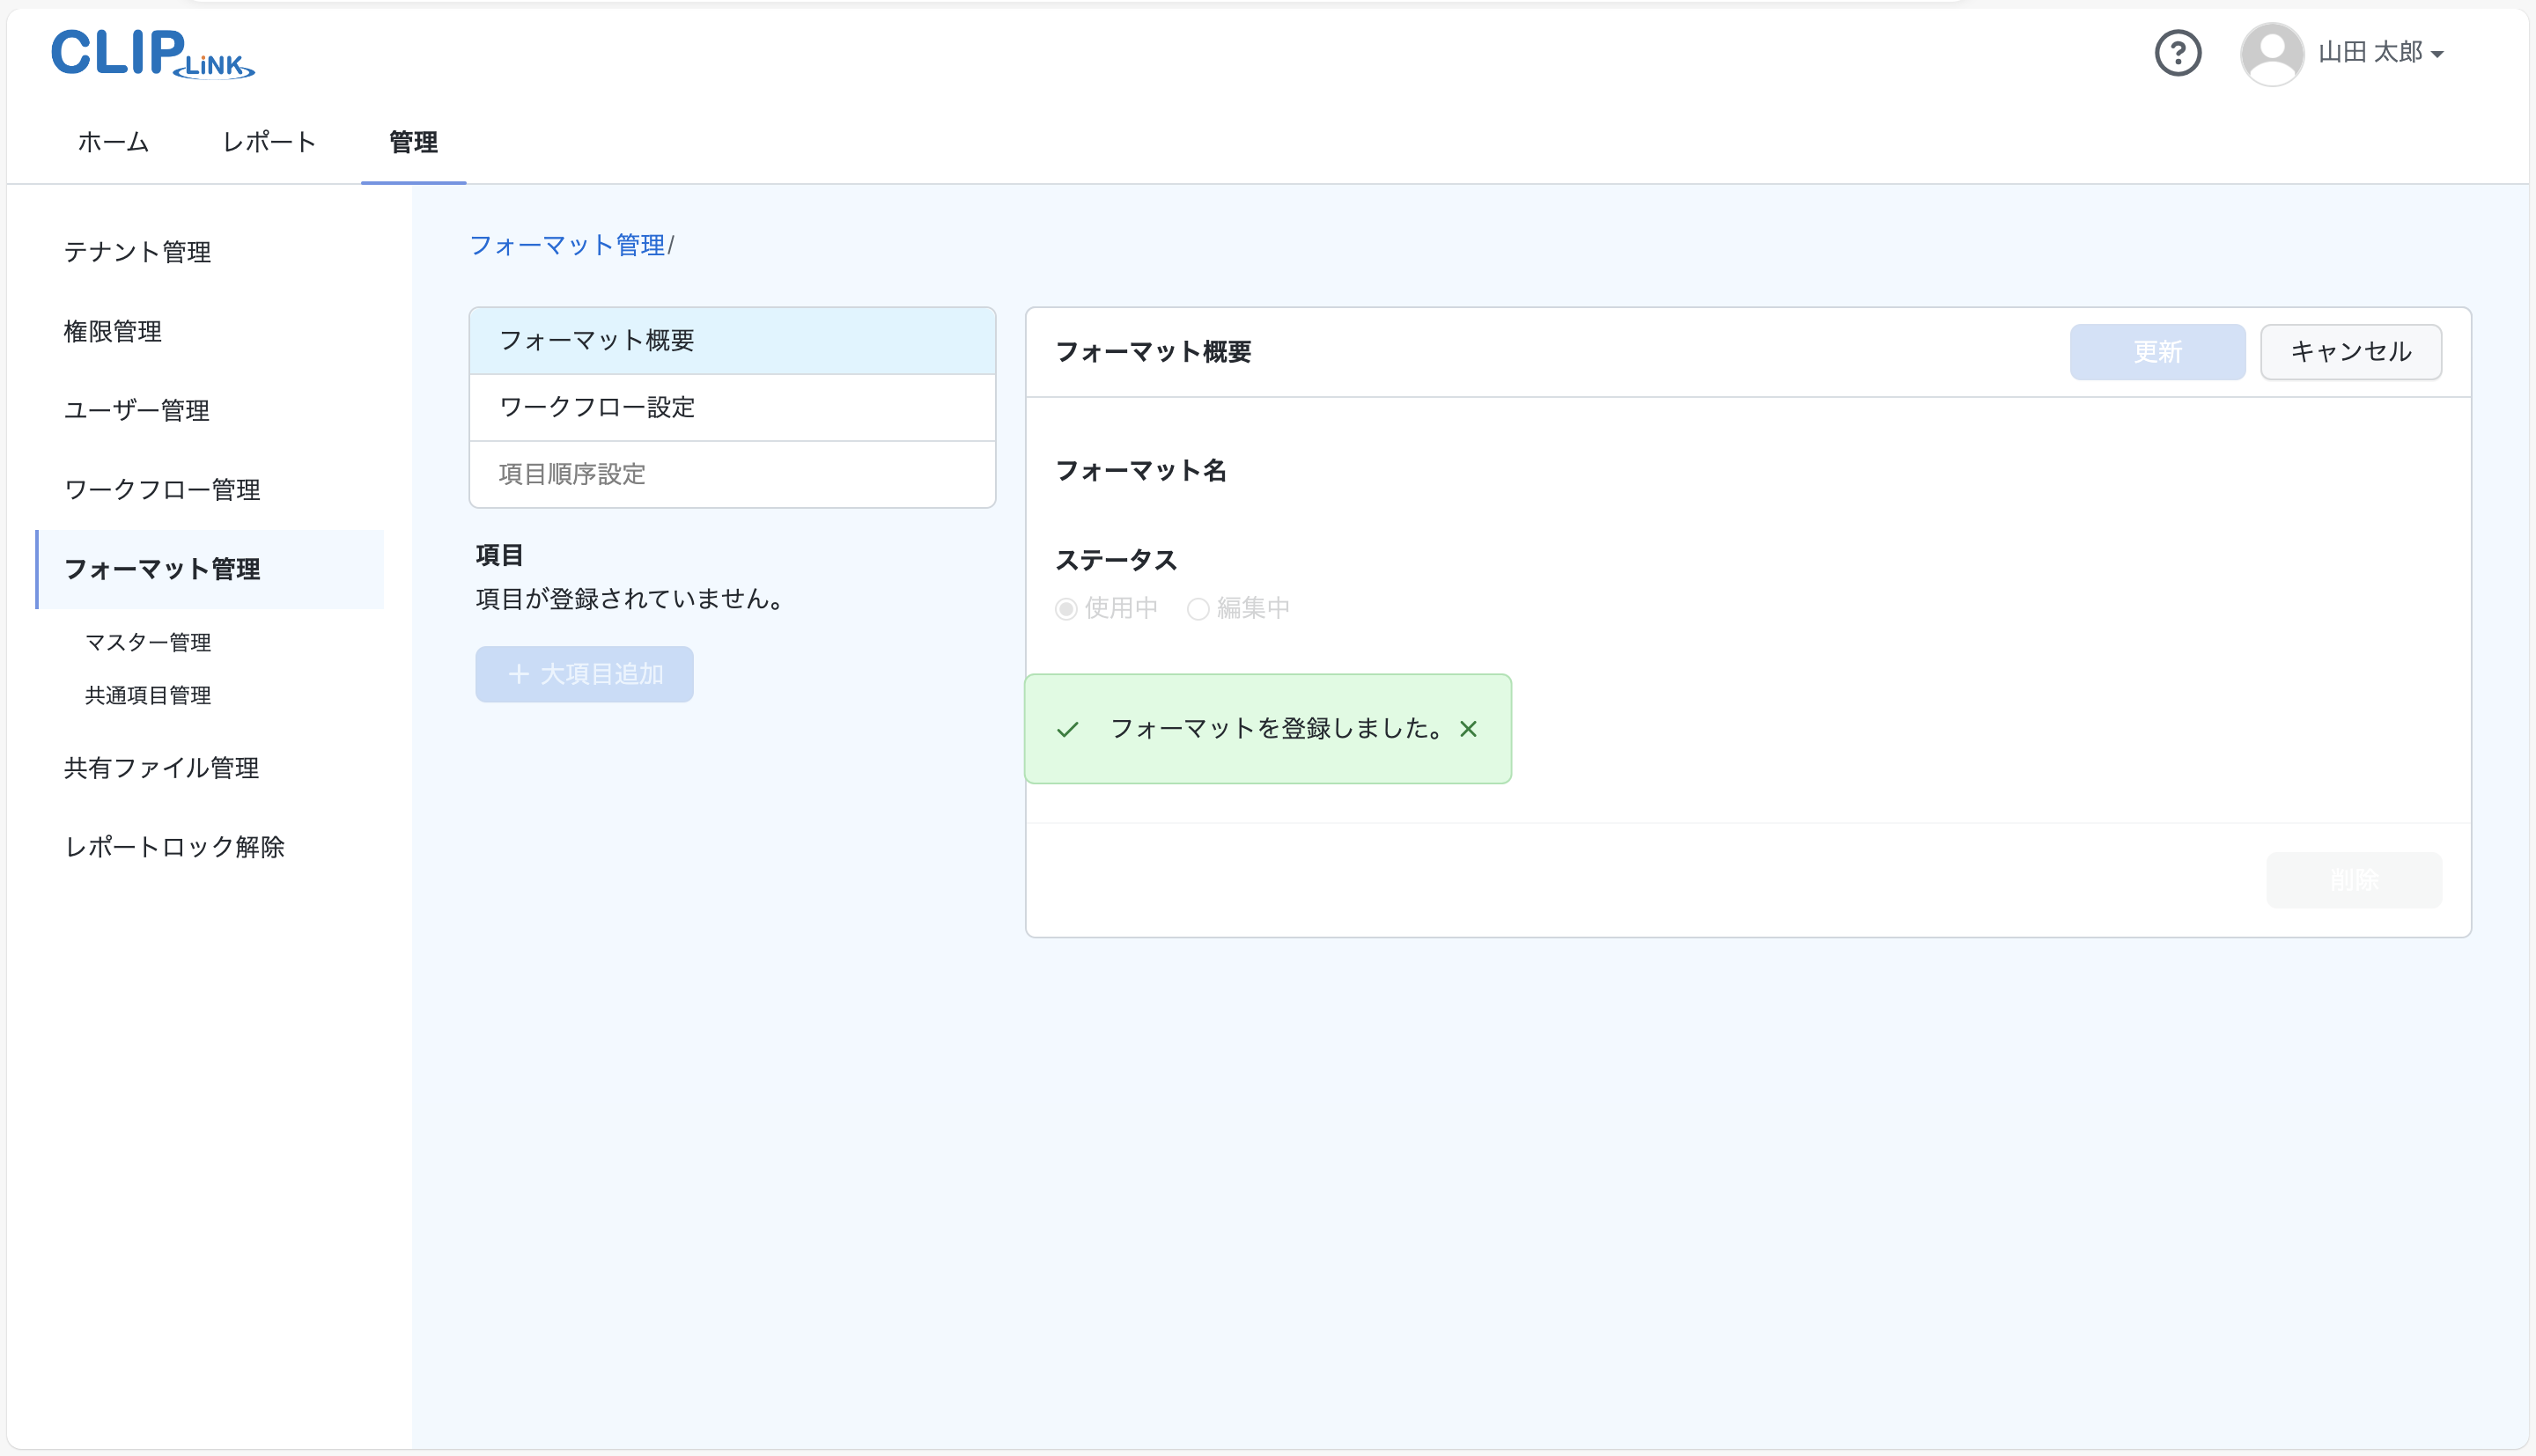The height and width of the screenshot is (1456, 2536).
Task: Click the green checkmark in the success message
Action: click(x=1069, y=729)
